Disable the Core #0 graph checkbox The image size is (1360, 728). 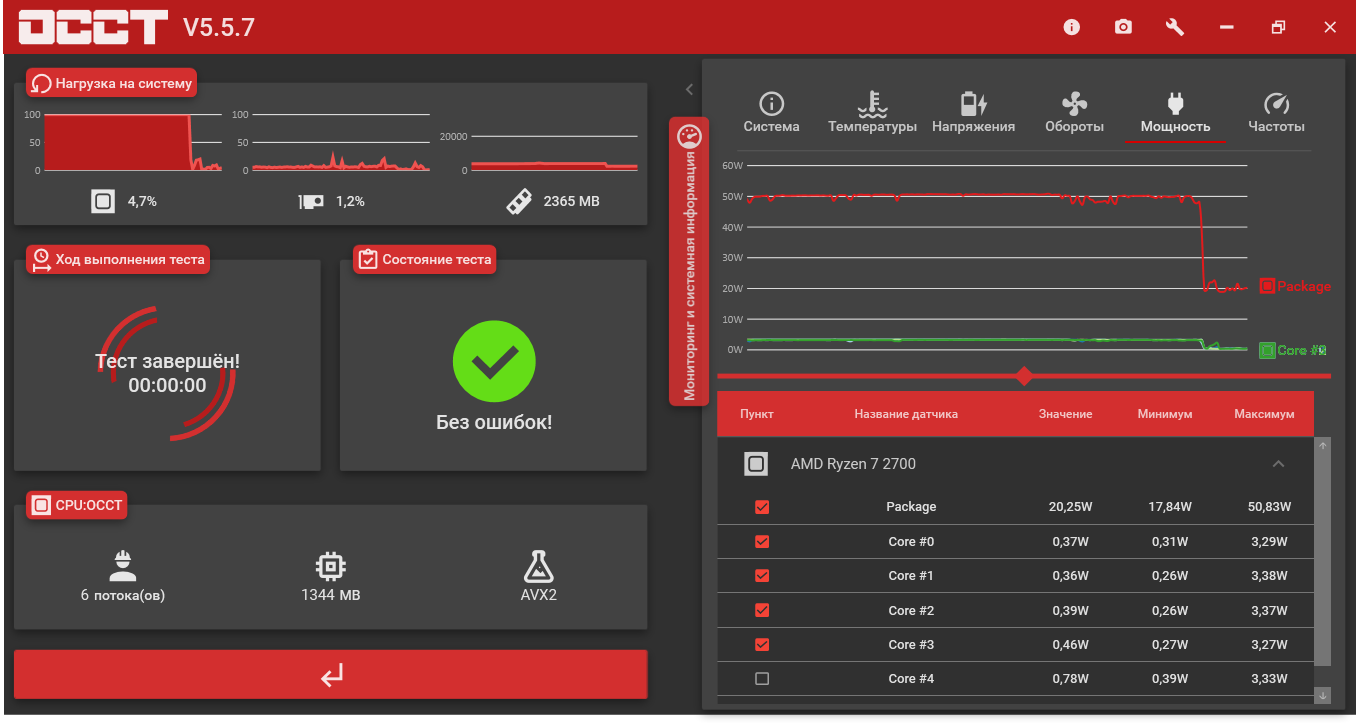(762, 542)
